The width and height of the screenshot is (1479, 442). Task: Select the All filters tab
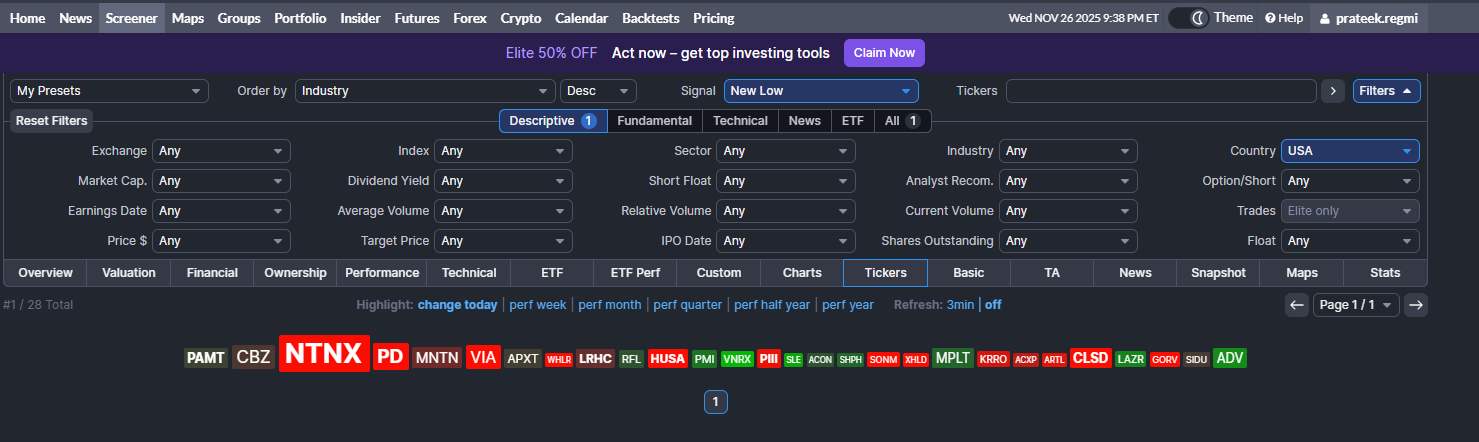(902, 121)
